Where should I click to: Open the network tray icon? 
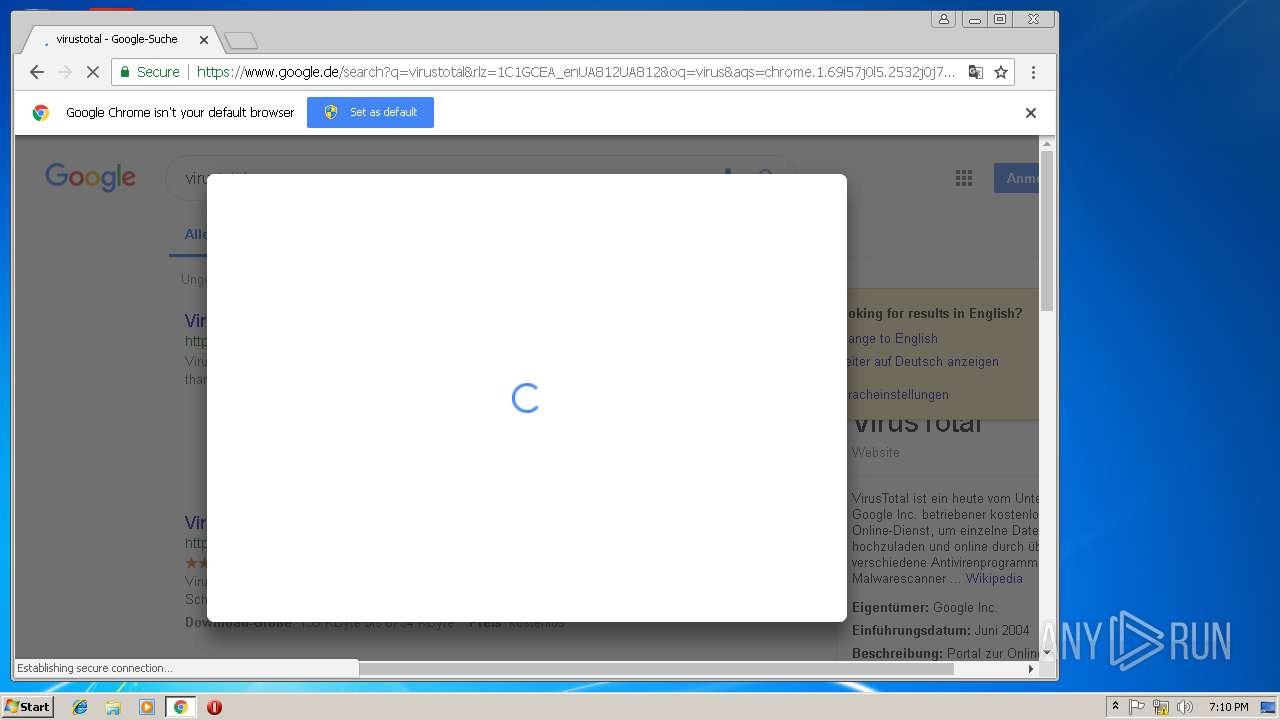pyautogui.click(x=1161, y=707)
